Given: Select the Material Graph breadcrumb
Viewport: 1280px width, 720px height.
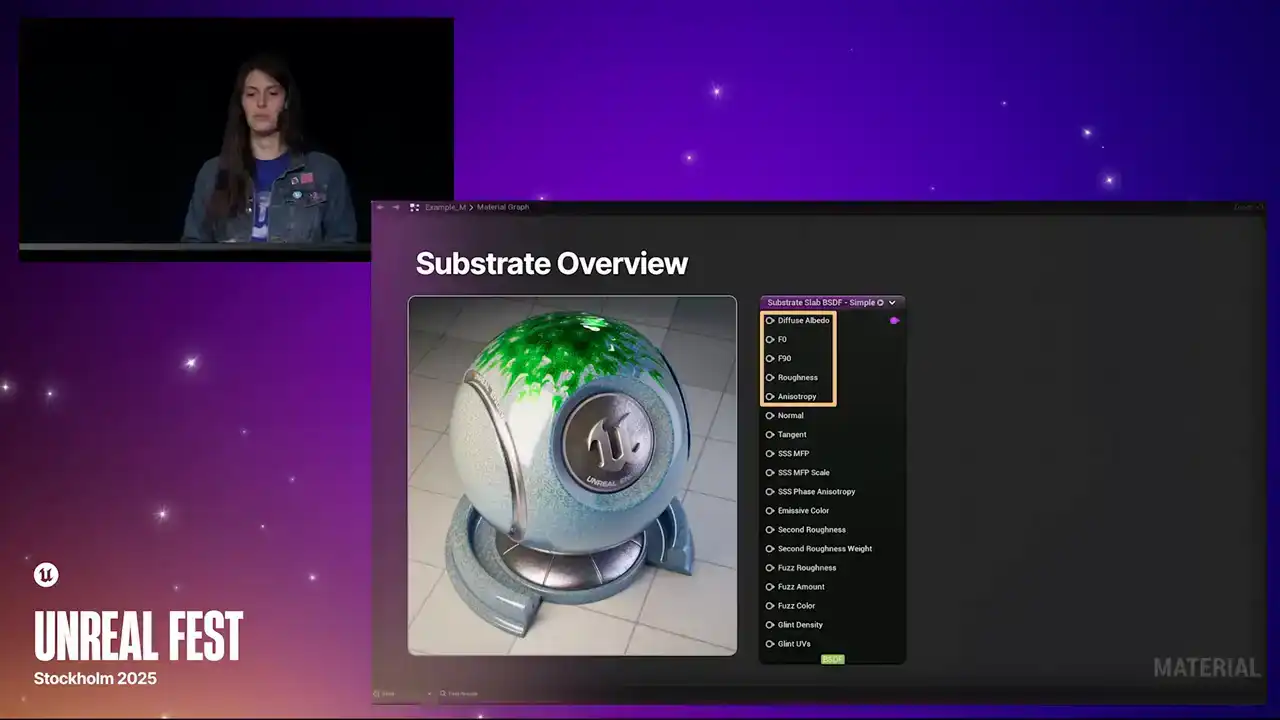Looking at the screenshot, I should pyautogui.click(x=503, y=207).
